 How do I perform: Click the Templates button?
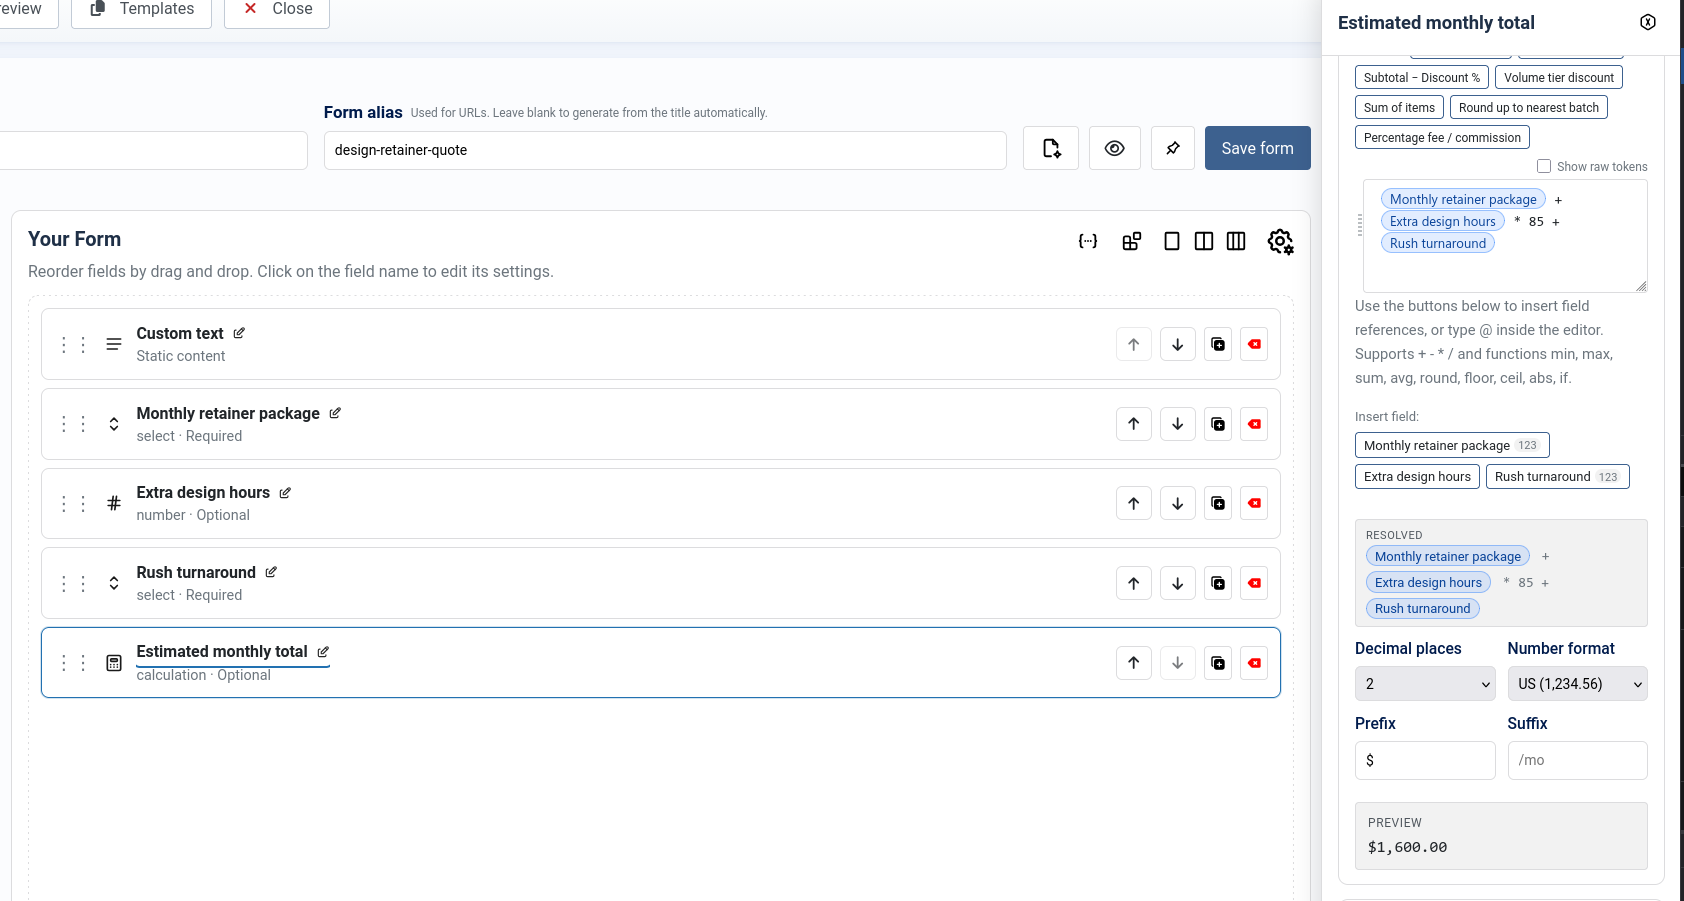coord(141,10)
